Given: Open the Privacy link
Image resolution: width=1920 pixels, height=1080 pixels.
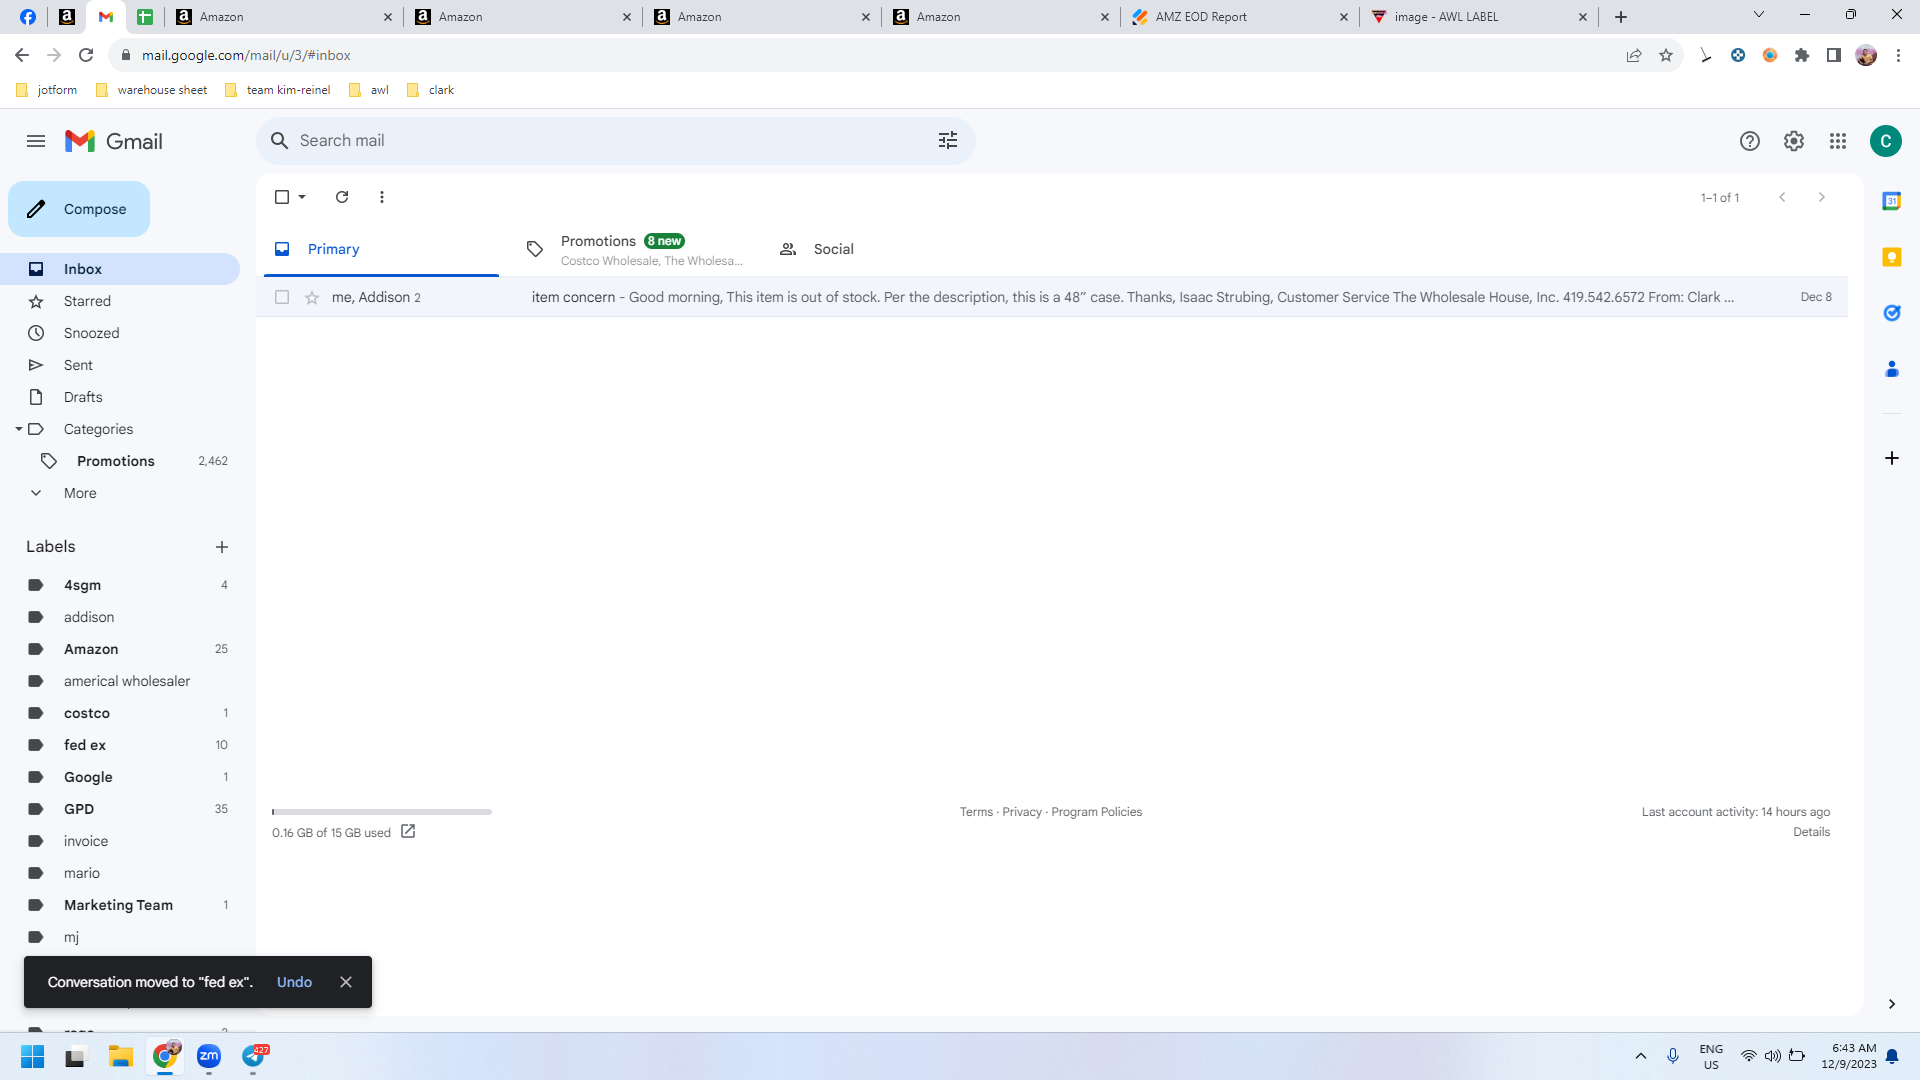Looking at the screenshot, I should [1022, 812].
